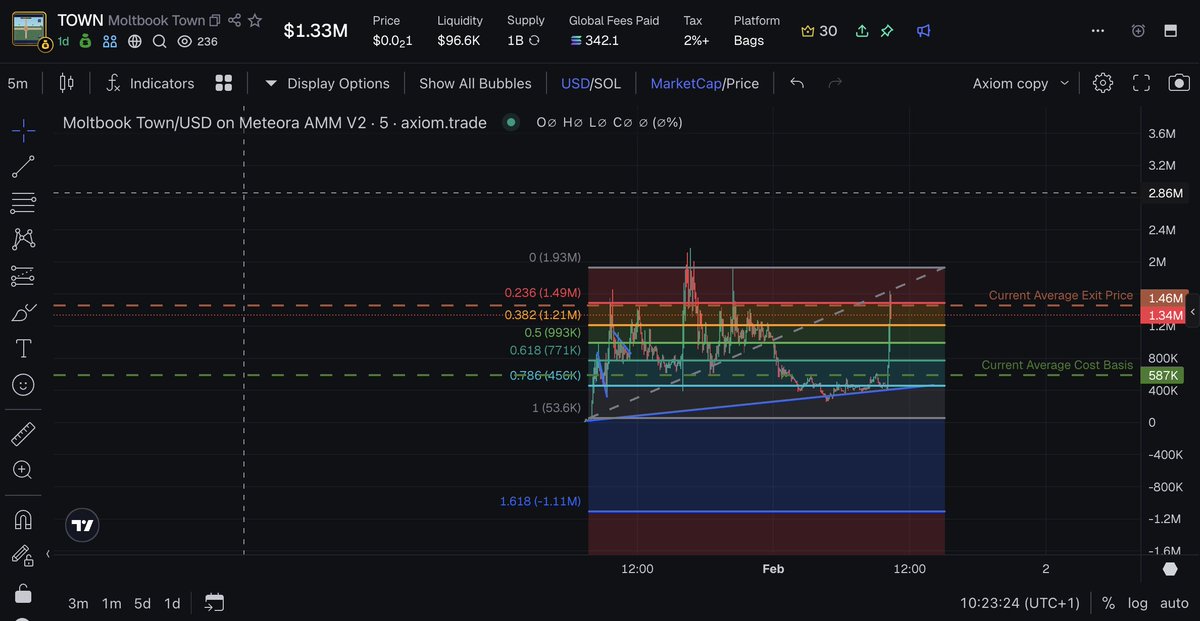Toggle auto scale mode
The width and height of the screenshot is (1200, 621).
pos(1174,603)
